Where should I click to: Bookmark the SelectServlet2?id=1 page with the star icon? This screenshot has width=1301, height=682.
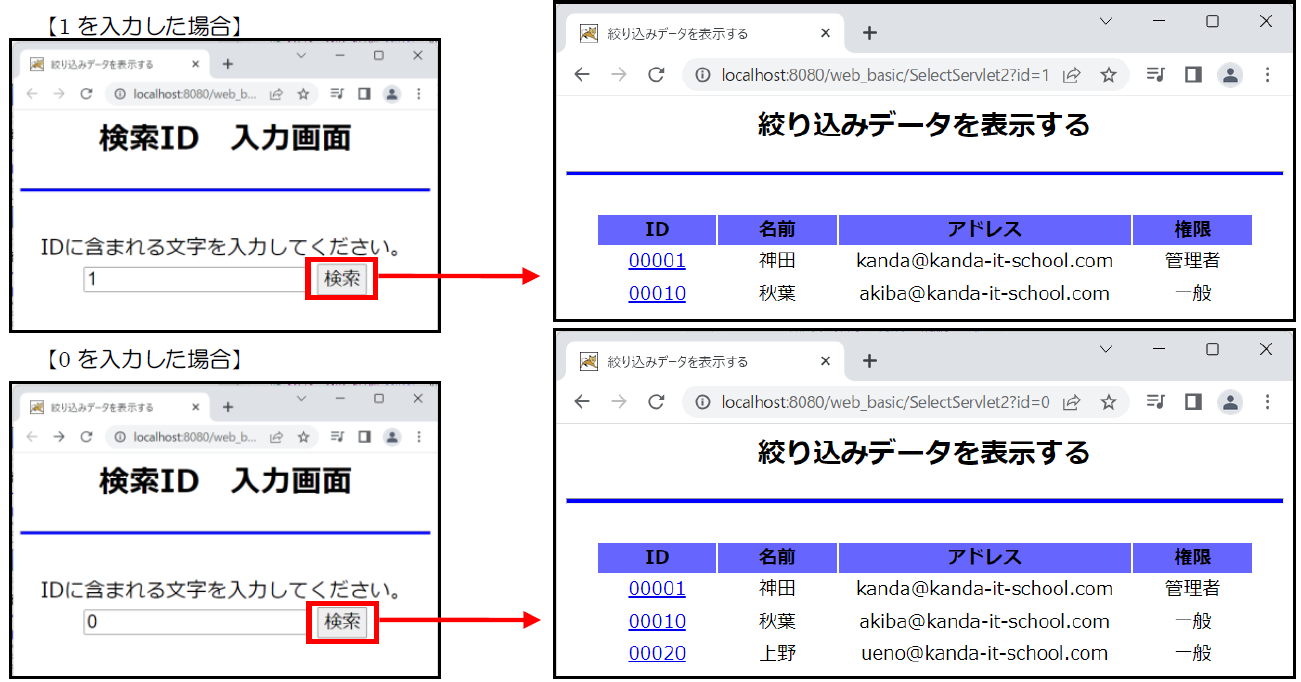pos(1108,75)
